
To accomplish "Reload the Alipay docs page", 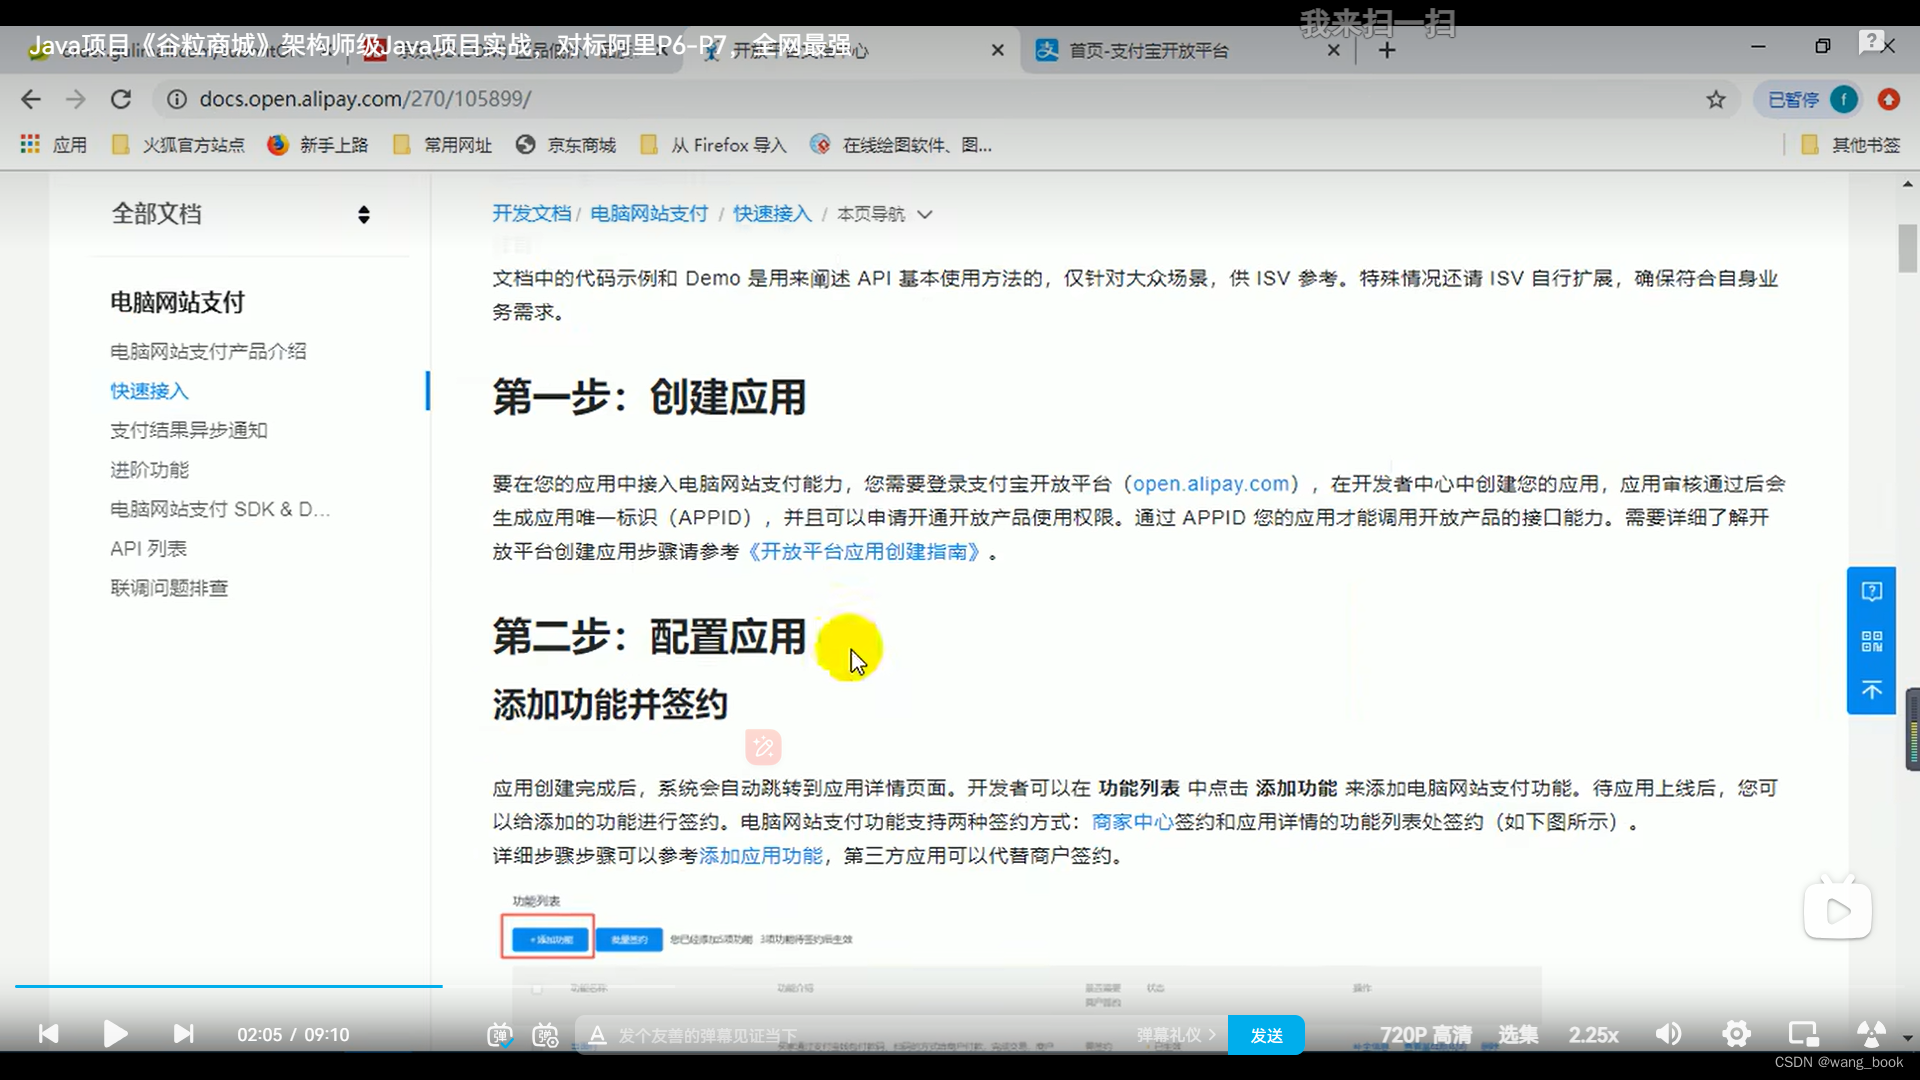I will pos(121,99).
